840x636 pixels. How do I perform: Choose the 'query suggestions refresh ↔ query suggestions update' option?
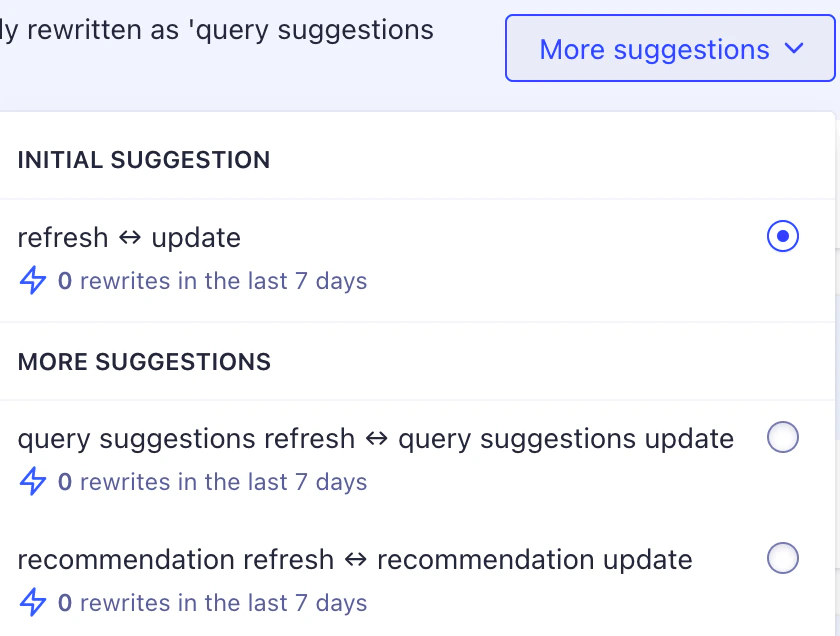(783, 437)
